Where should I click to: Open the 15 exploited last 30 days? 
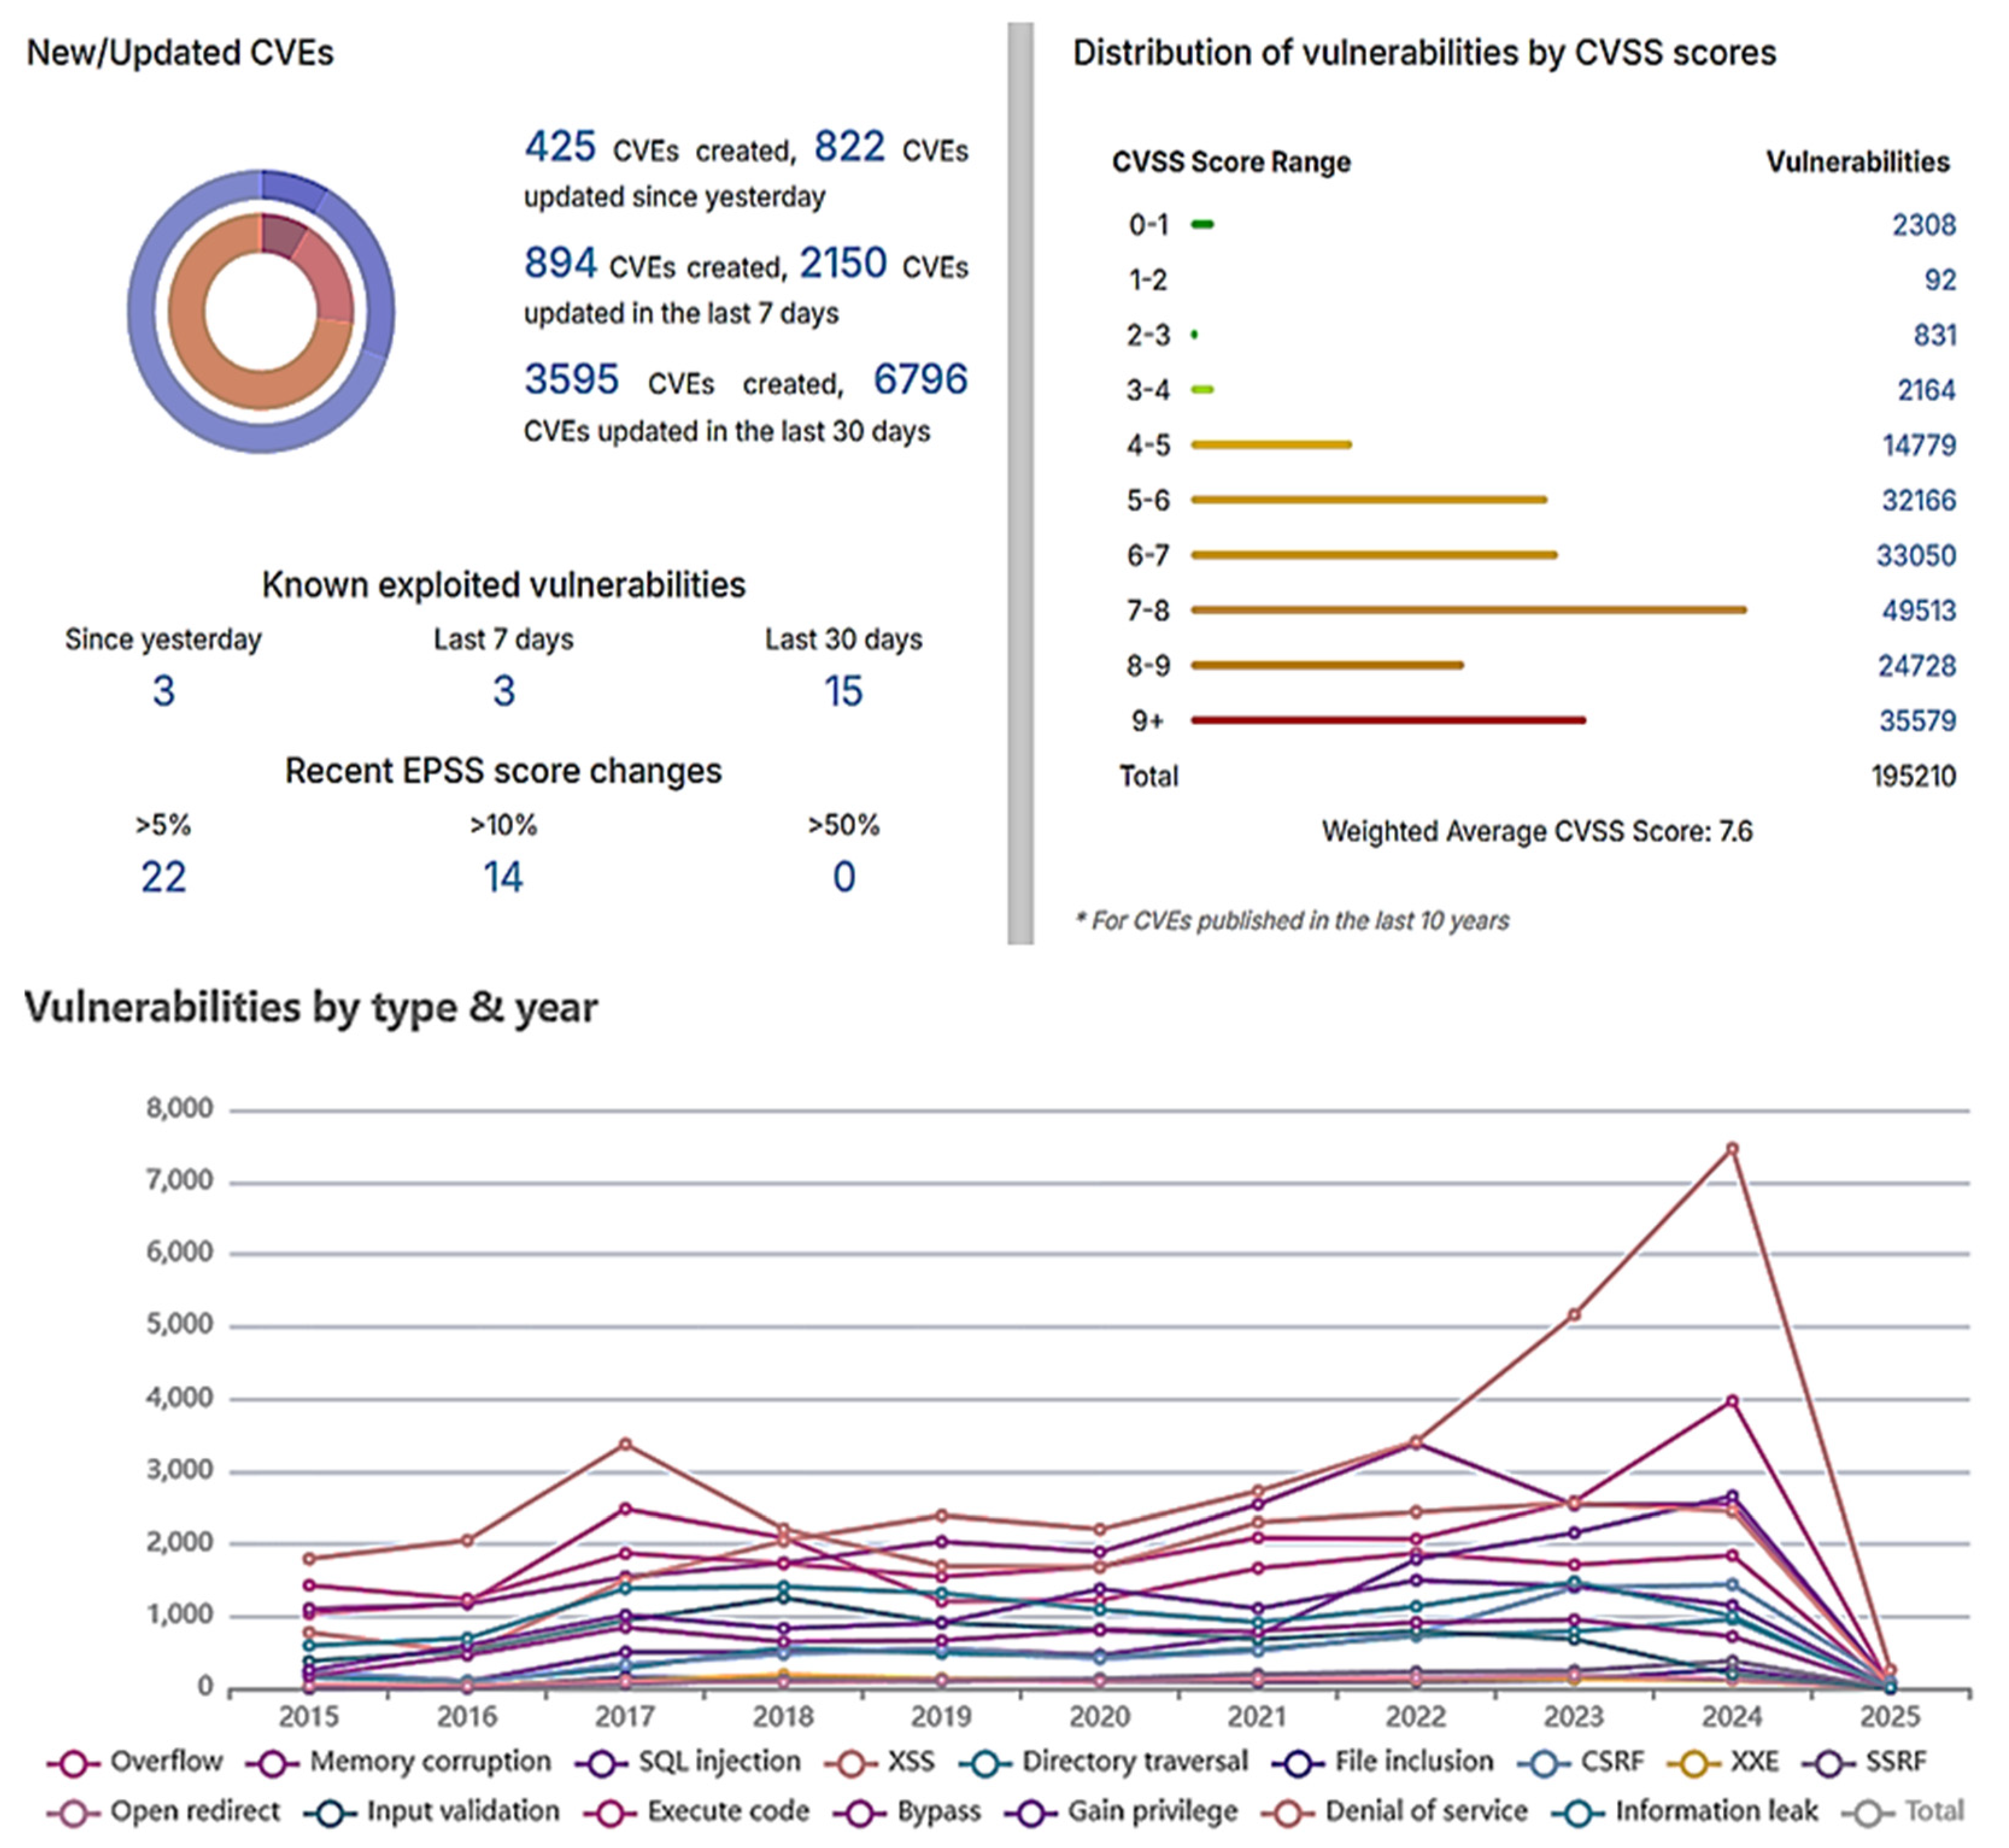(843, 691)
